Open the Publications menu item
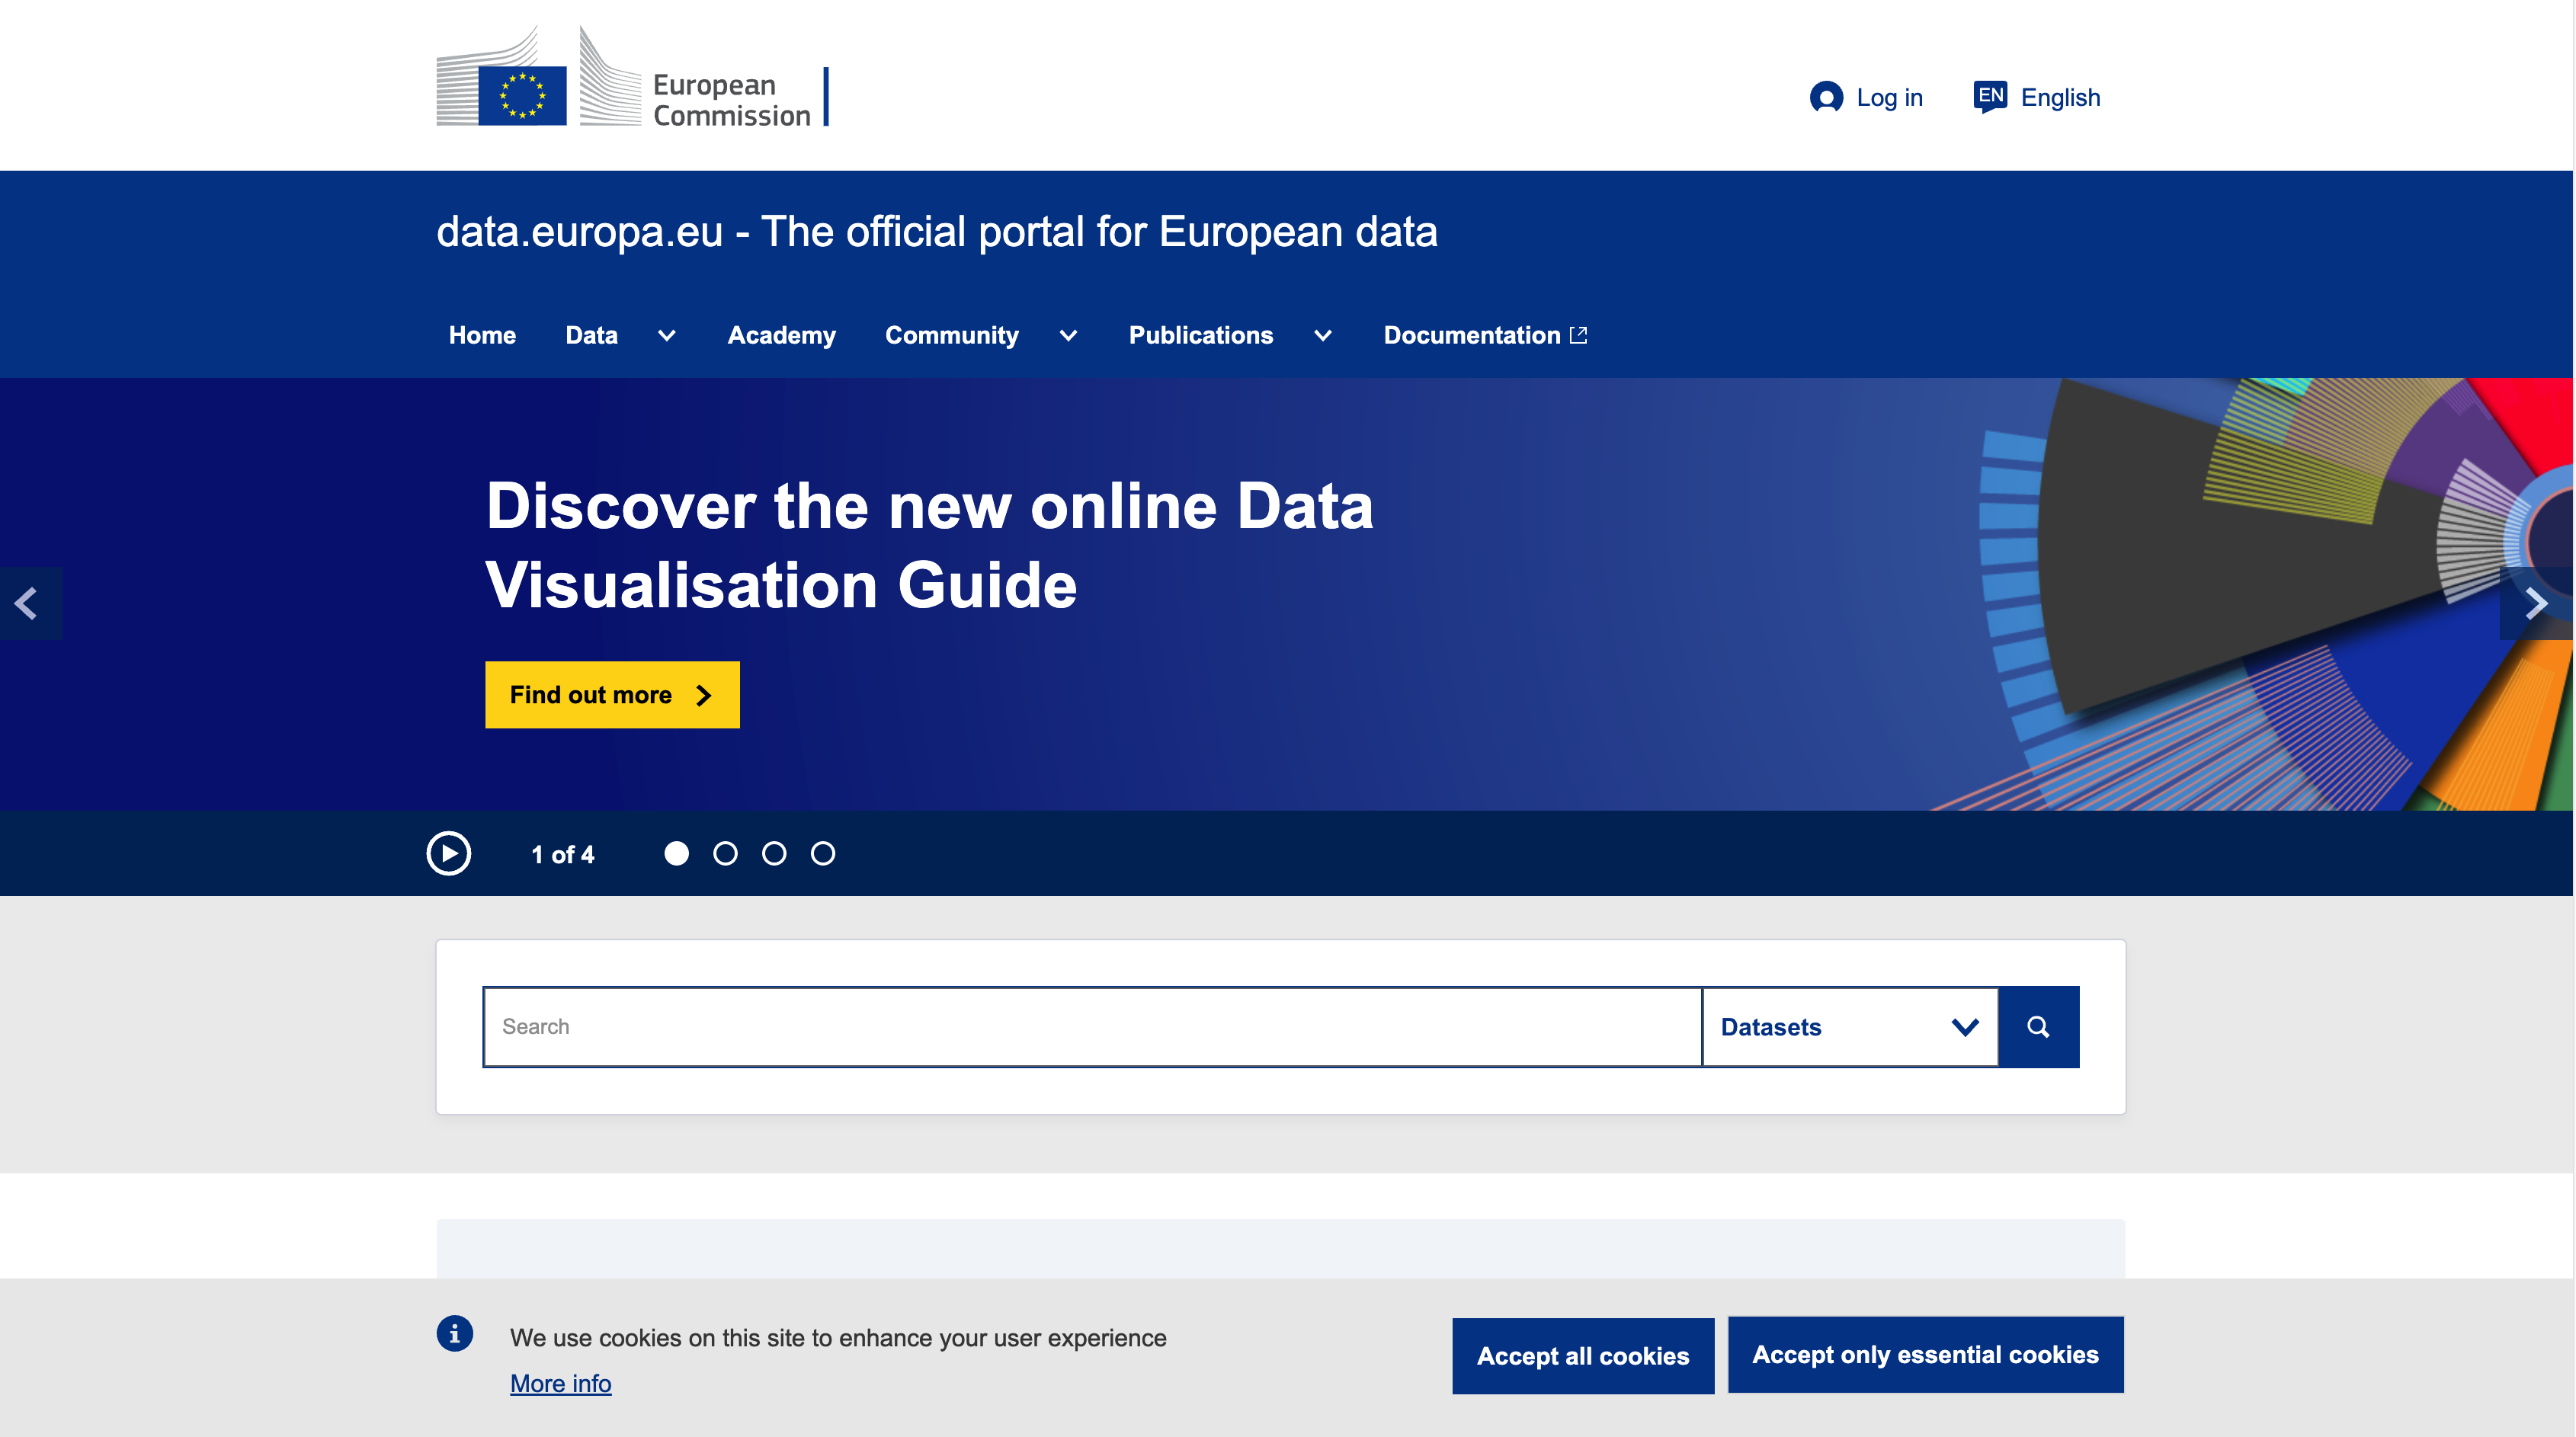This screenshot has width=2576, height=1437. point(1201,335)
